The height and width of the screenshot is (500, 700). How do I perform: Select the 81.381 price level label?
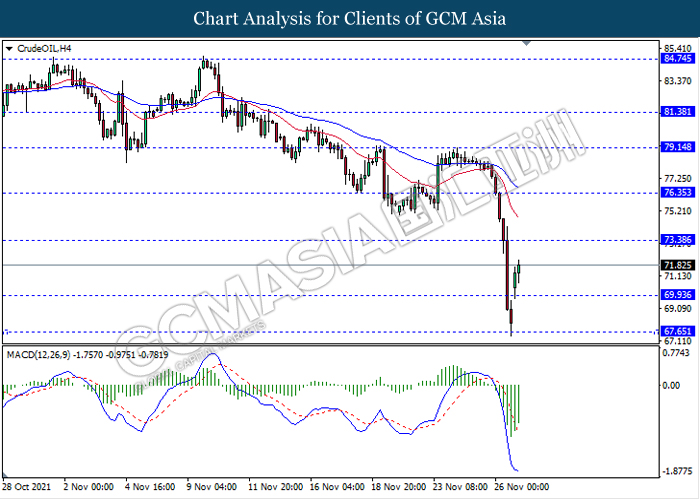pyautogui.click(x=677, y=112)
